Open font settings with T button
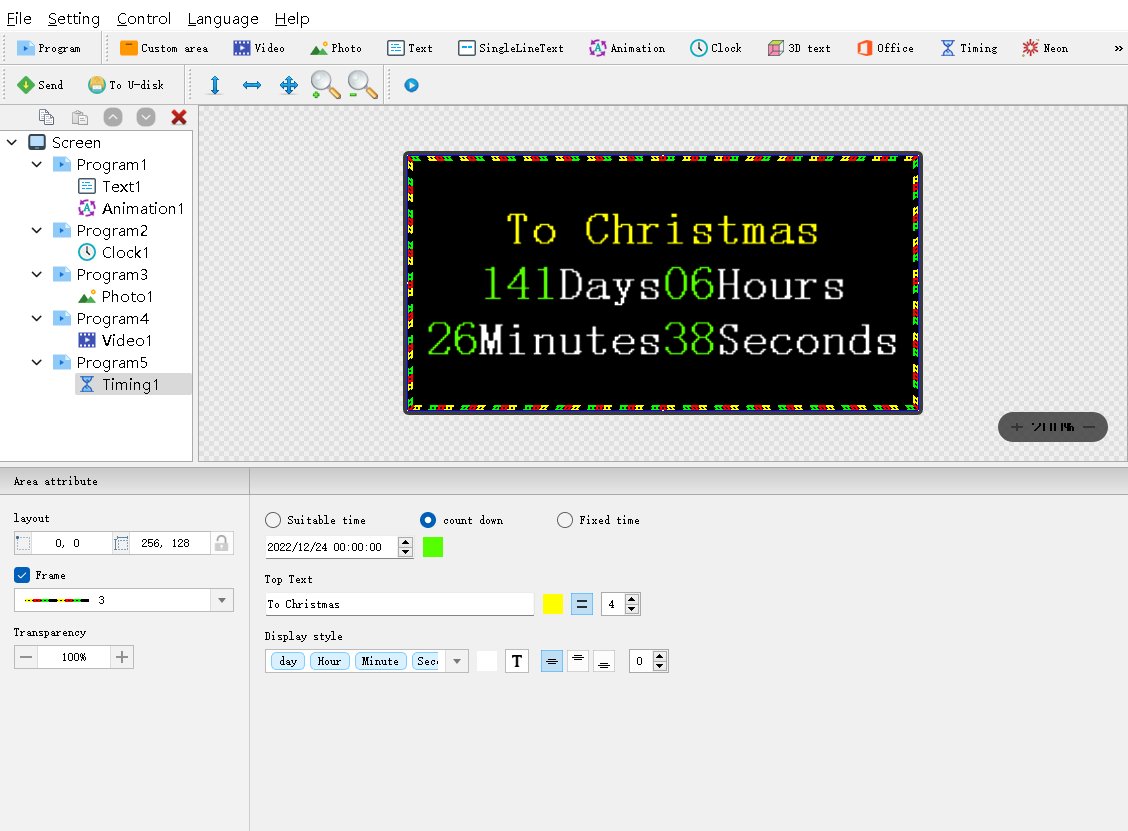The image size is (1128, 831). click(517, 661)
